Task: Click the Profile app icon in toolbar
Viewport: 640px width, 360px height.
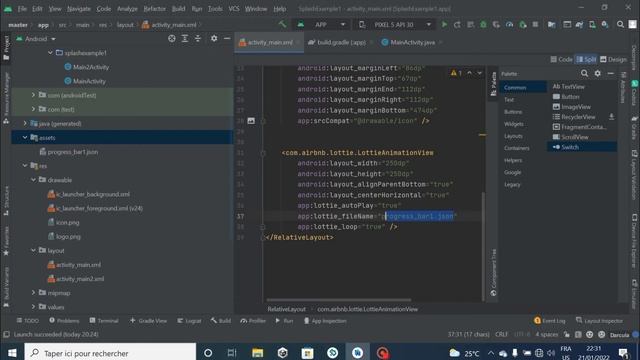Action: point(509,24)
